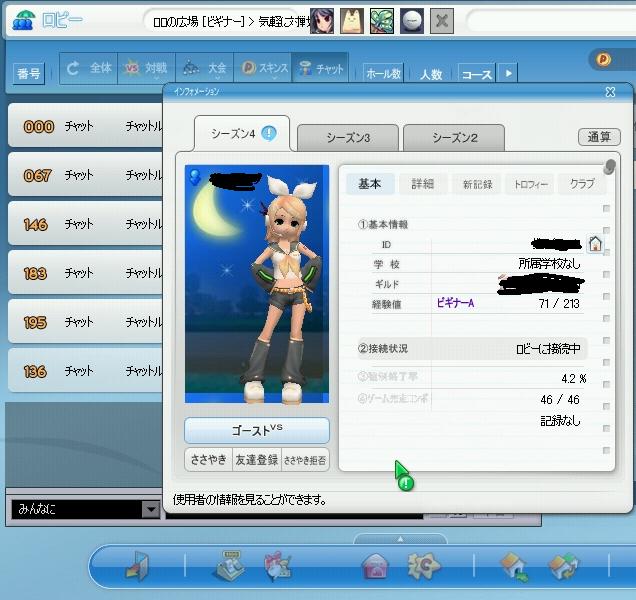Click the character portrait image
Screen dimensions: 636x600
[257, 284]
